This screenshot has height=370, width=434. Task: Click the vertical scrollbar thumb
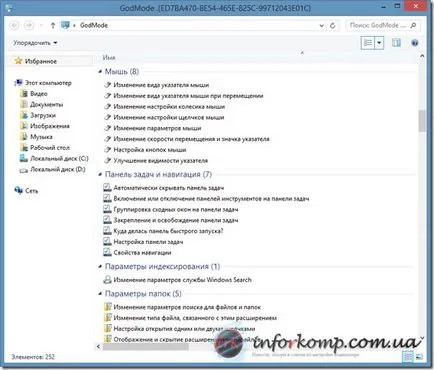422,121
